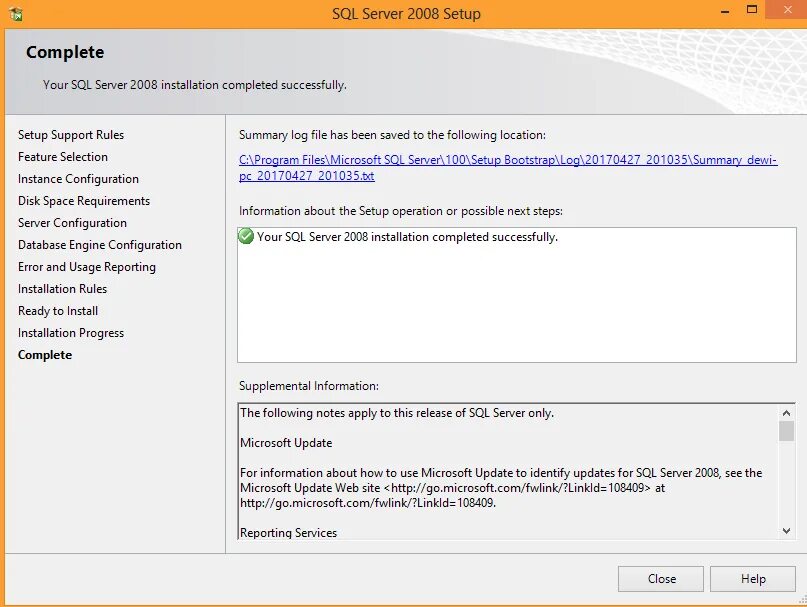Click the Help button
This screenshot has height=607, width=807.
click(753, 579)
